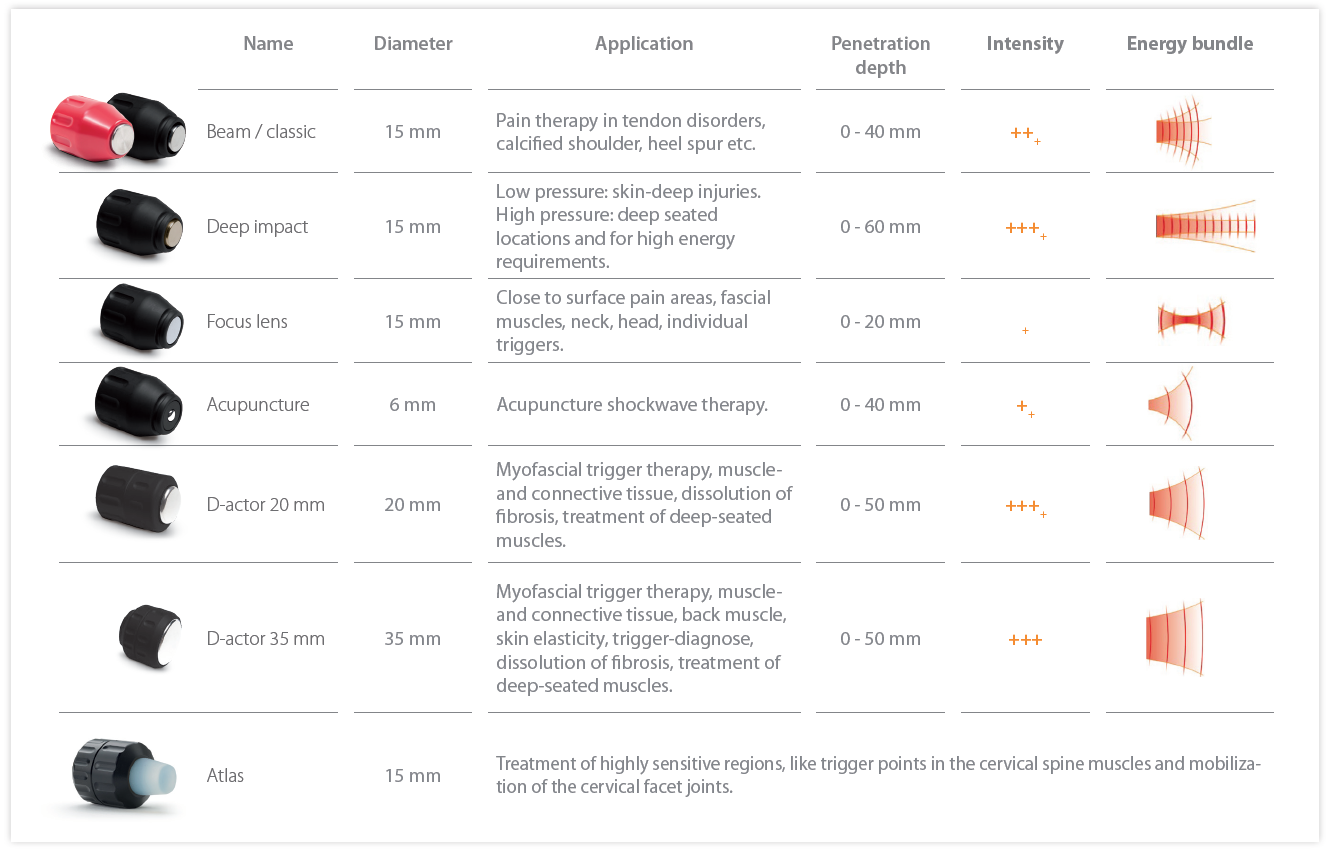
Task: Click the Atlas product name
Action: click(225, 776)
